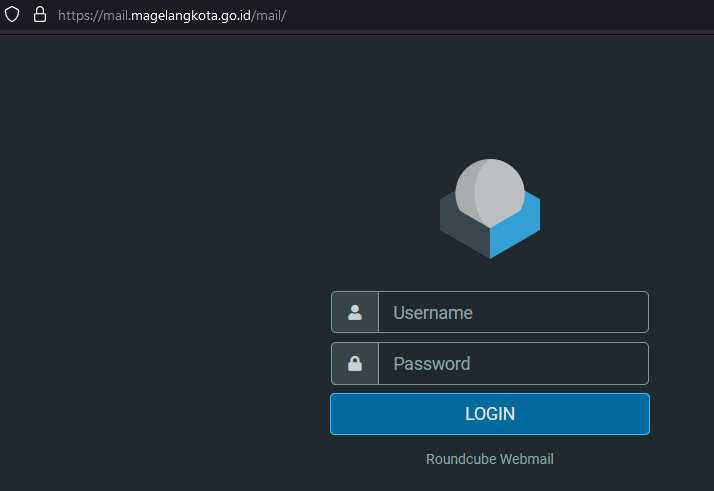714x491 pixels.
Task: Click the magelangkota.go.id domain text in URL
Action: (191, 15)
